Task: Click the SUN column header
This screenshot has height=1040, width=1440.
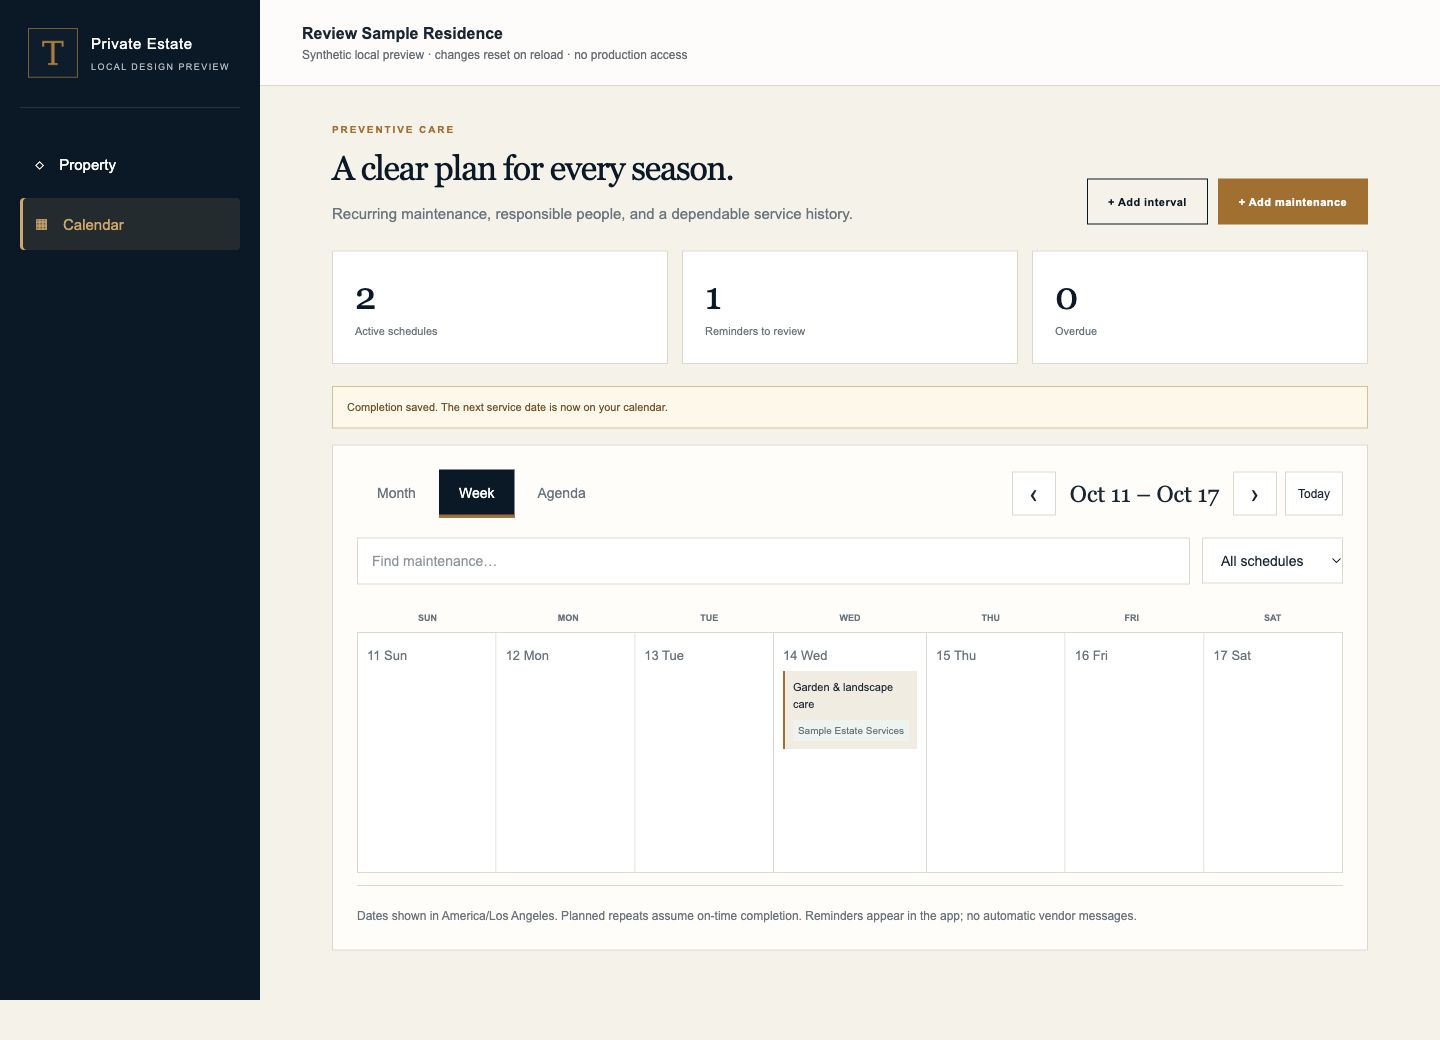Action: click(x=427, y=618)
